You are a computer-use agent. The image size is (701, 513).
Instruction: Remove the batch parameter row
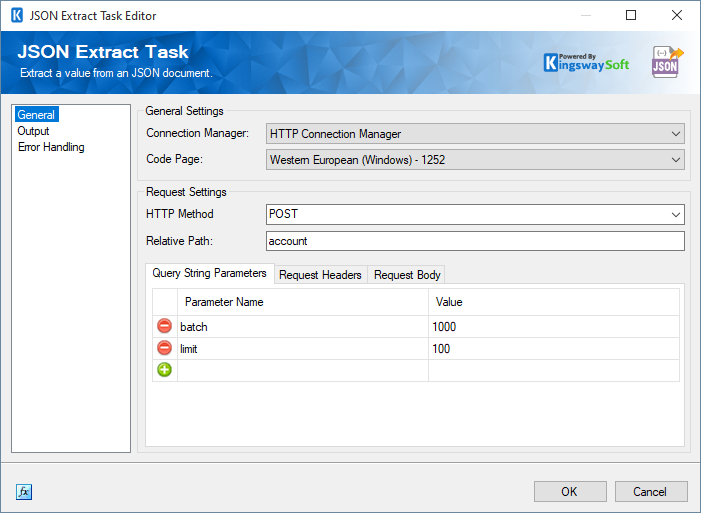pos(164,327)
